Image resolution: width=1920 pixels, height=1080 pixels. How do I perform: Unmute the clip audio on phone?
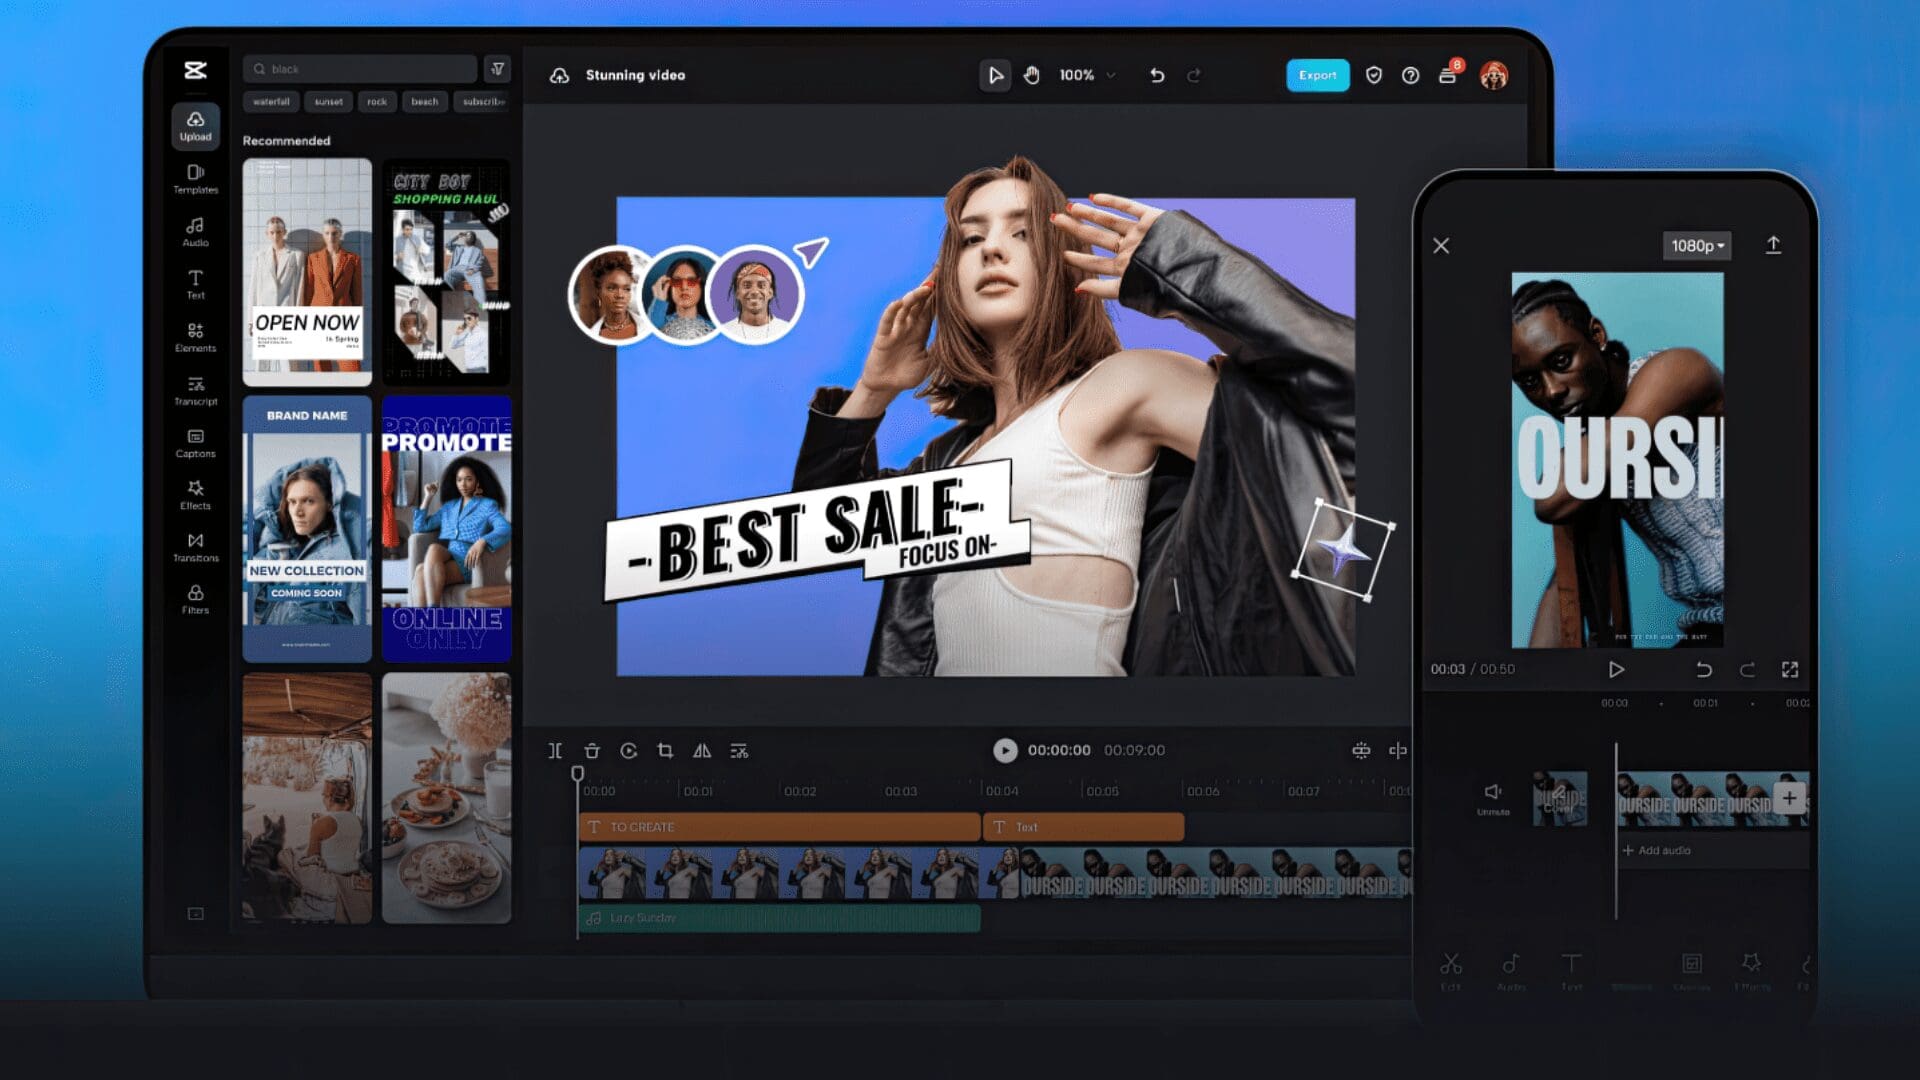point(1493,796)
